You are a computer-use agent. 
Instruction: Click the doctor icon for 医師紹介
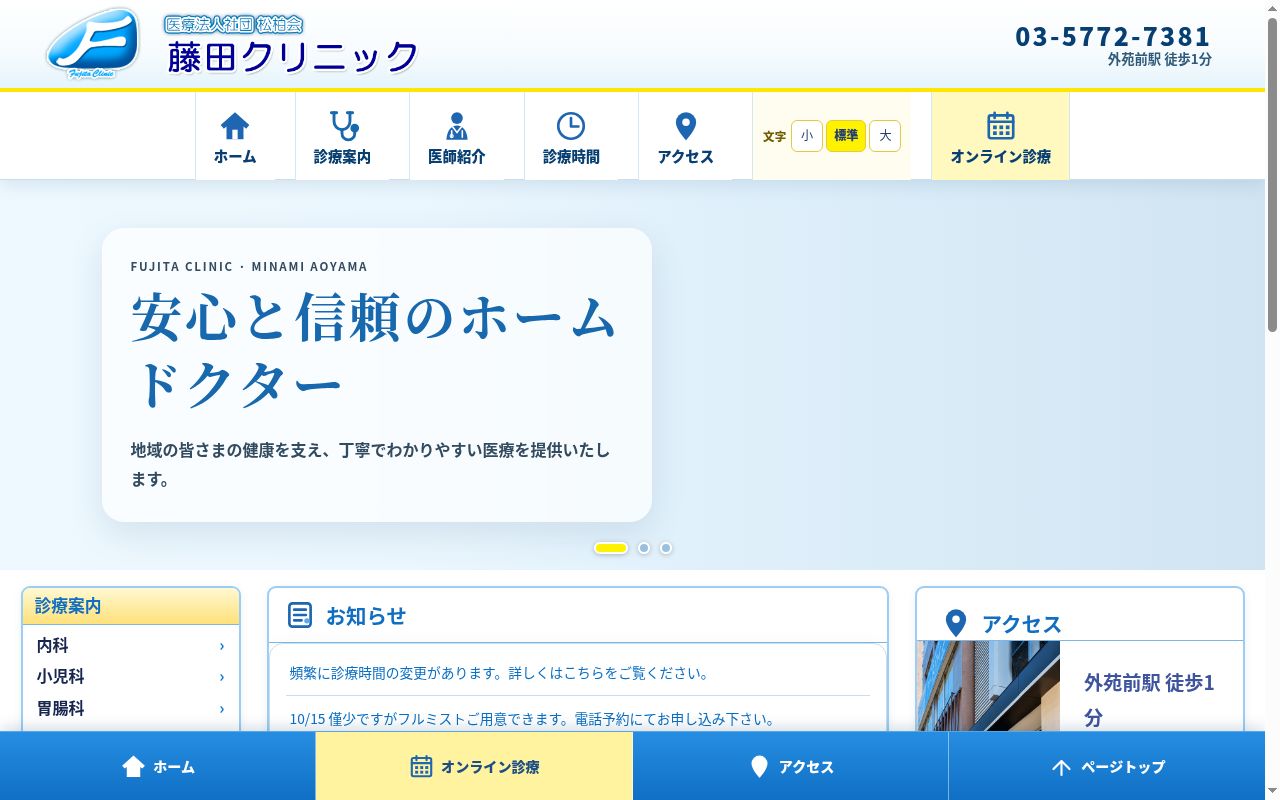point(457,126)
